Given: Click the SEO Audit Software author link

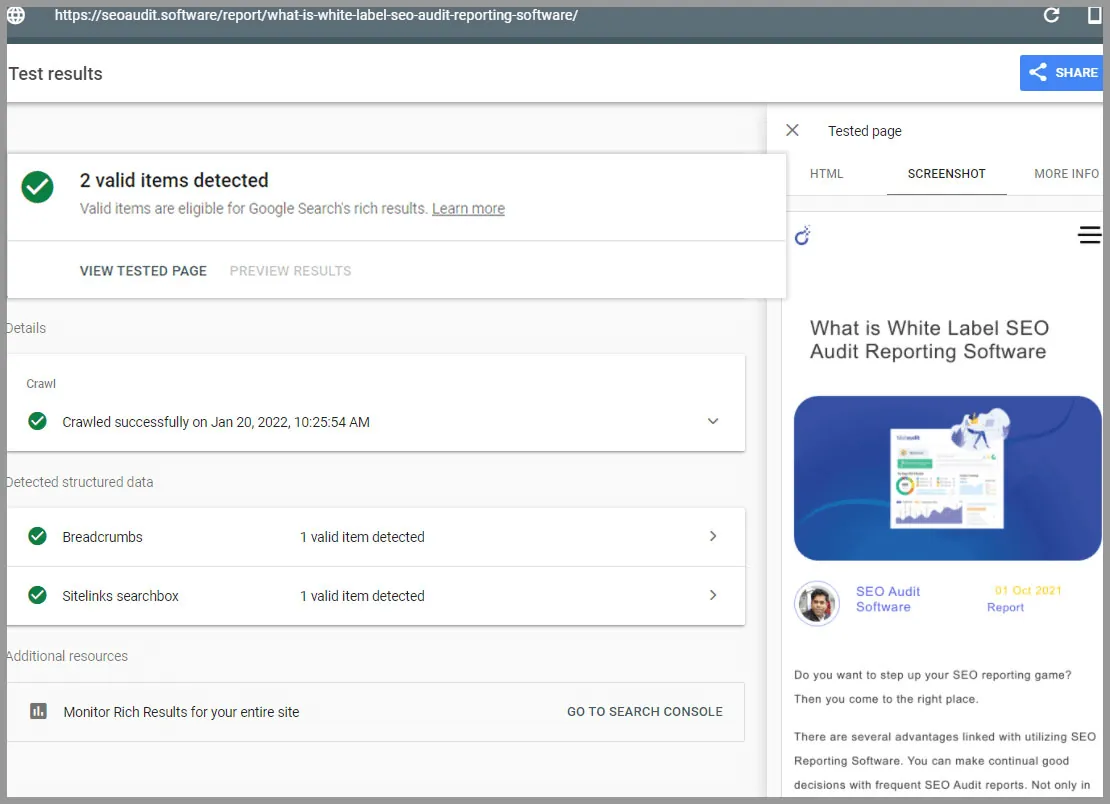Looking at the screenshot, I should tap(888, 599).
